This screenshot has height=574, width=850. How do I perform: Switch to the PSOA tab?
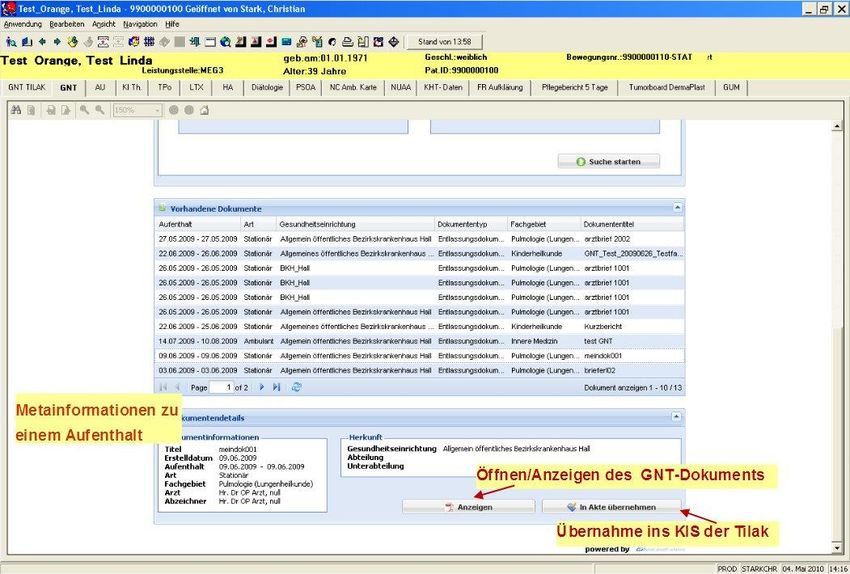[x=306, y=88]
